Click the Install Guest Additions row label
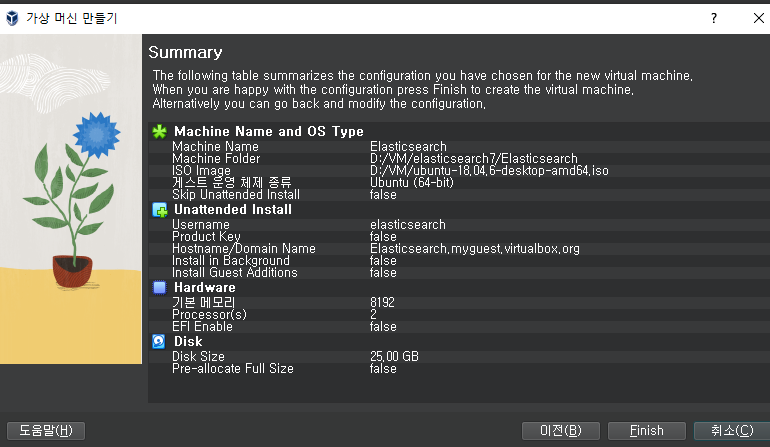770x447 pixels. pos(235,273)
